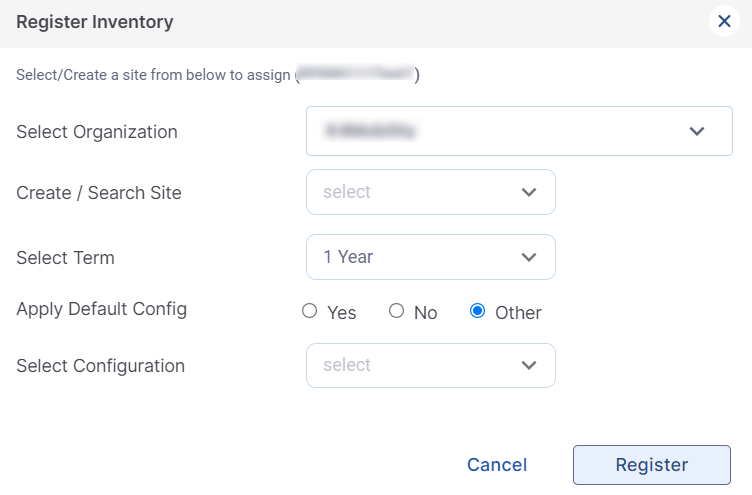752x495 pixels.
Task: Open the blurred organization value field
Action: [370, 131]
